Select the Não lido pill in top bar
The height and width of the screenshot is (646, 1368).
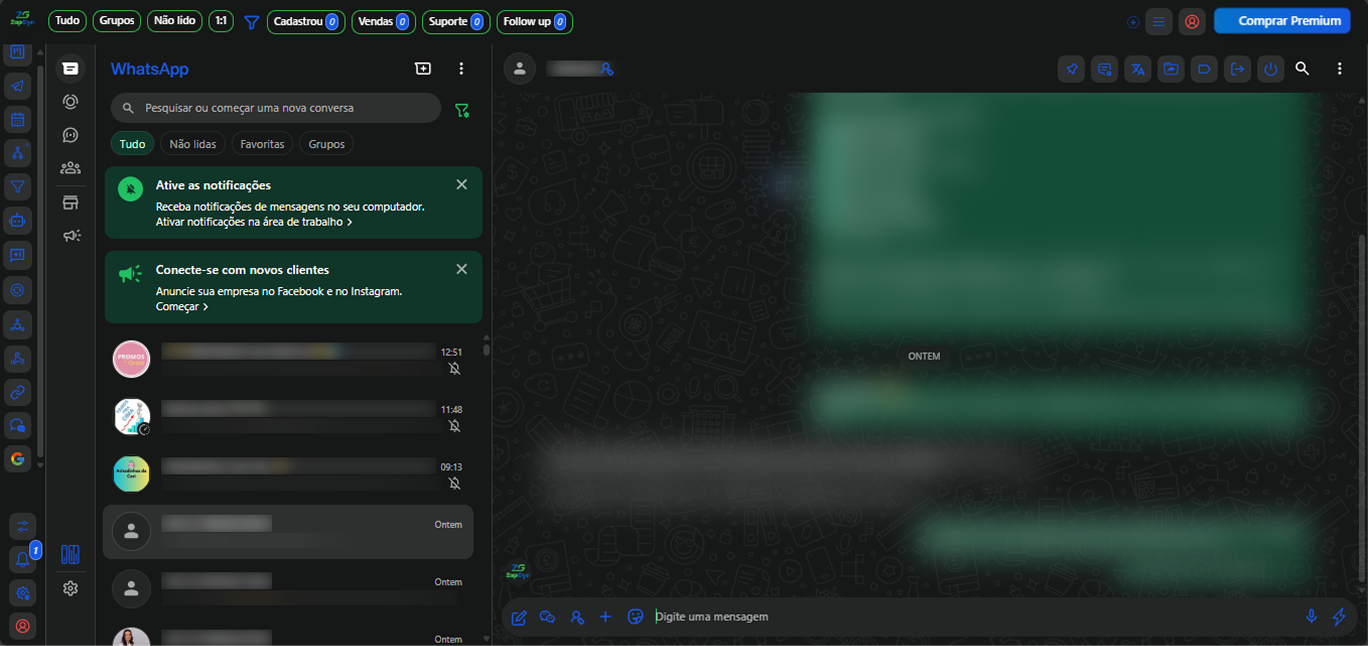175,21
